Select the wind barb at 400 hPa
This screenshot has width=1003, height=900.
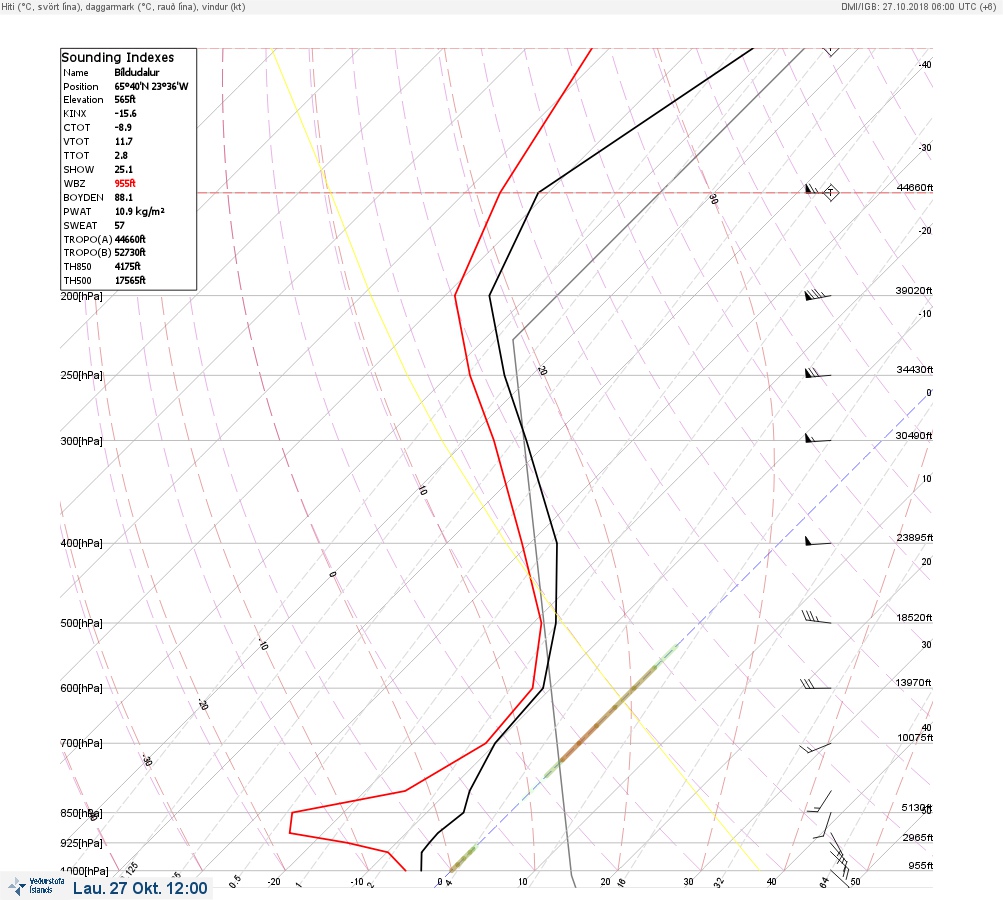(x=817, y=542)
